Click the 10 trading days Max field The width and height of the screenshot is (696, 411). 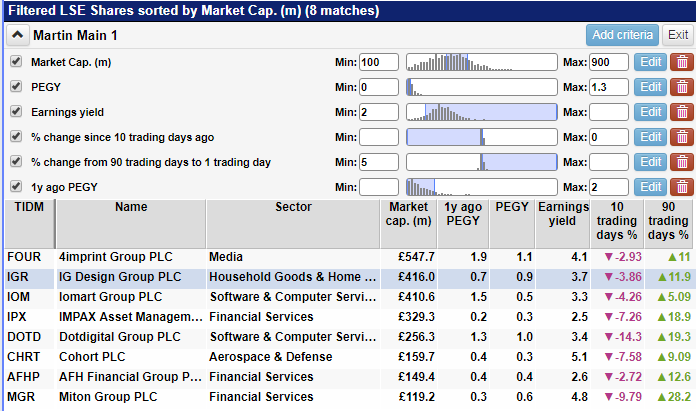tap(609, 137)
